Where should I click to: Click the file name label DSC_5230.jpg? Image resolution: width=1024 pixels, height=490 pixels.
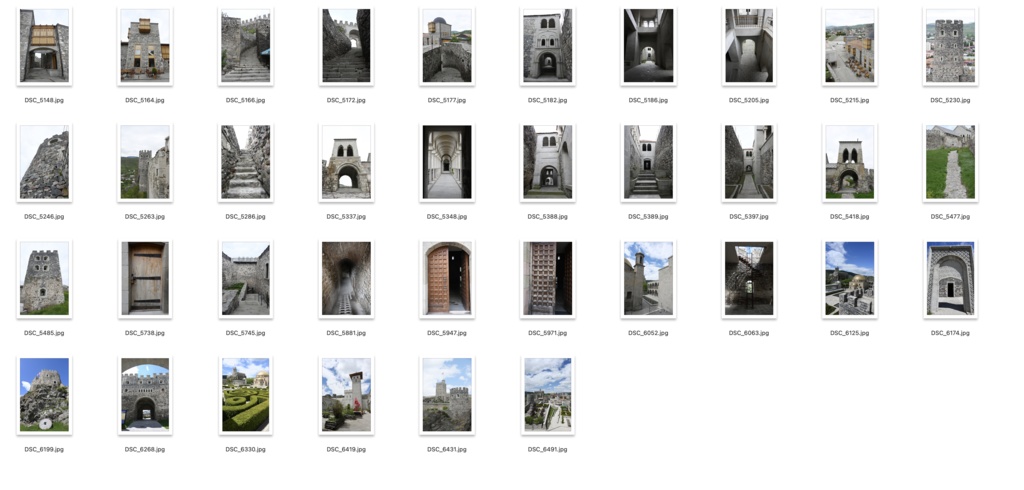click(950, 101)
